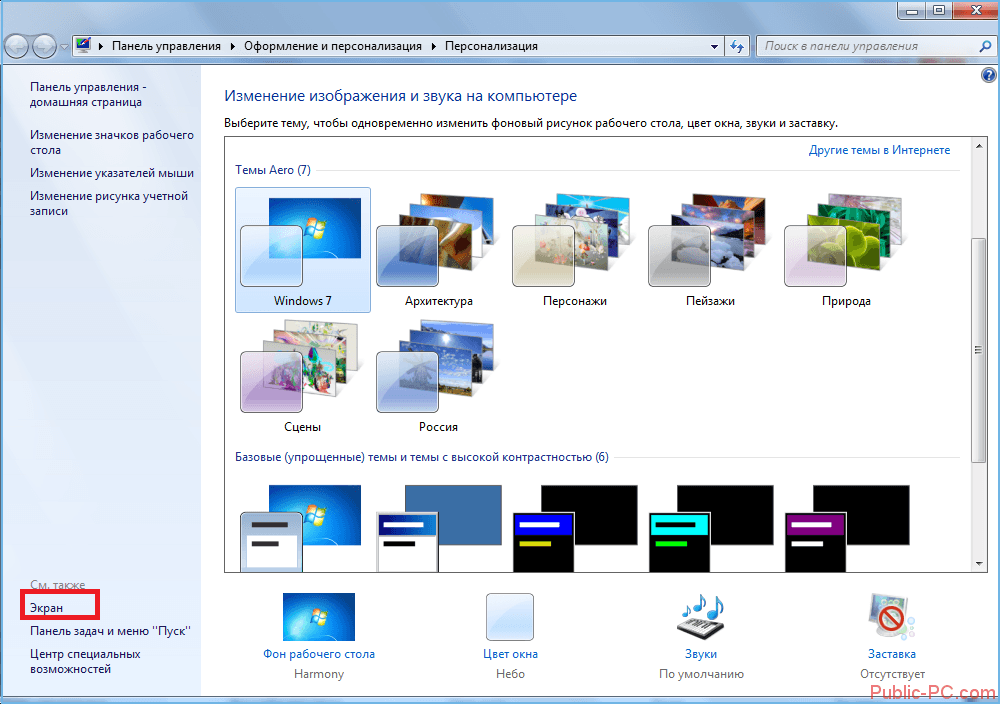
Task: Click the Экран link in the sidebar
Action: (47, 608)
